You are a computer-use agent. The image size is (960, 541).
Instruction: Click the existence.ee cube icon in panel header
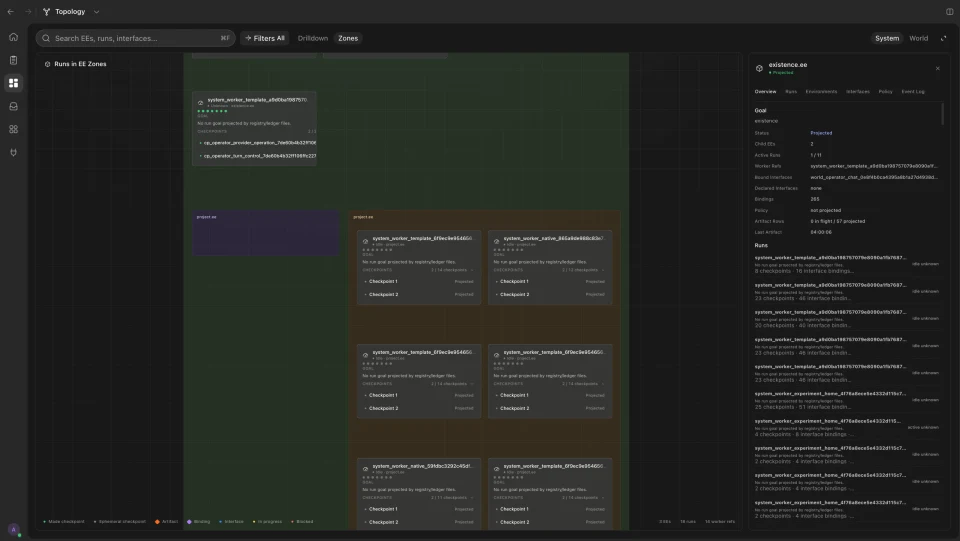pos(759,69)
